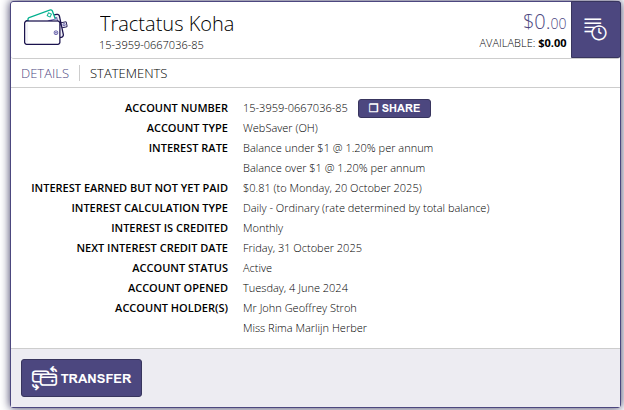Click the Friday, 31 October 2025 date

point(302,248)
